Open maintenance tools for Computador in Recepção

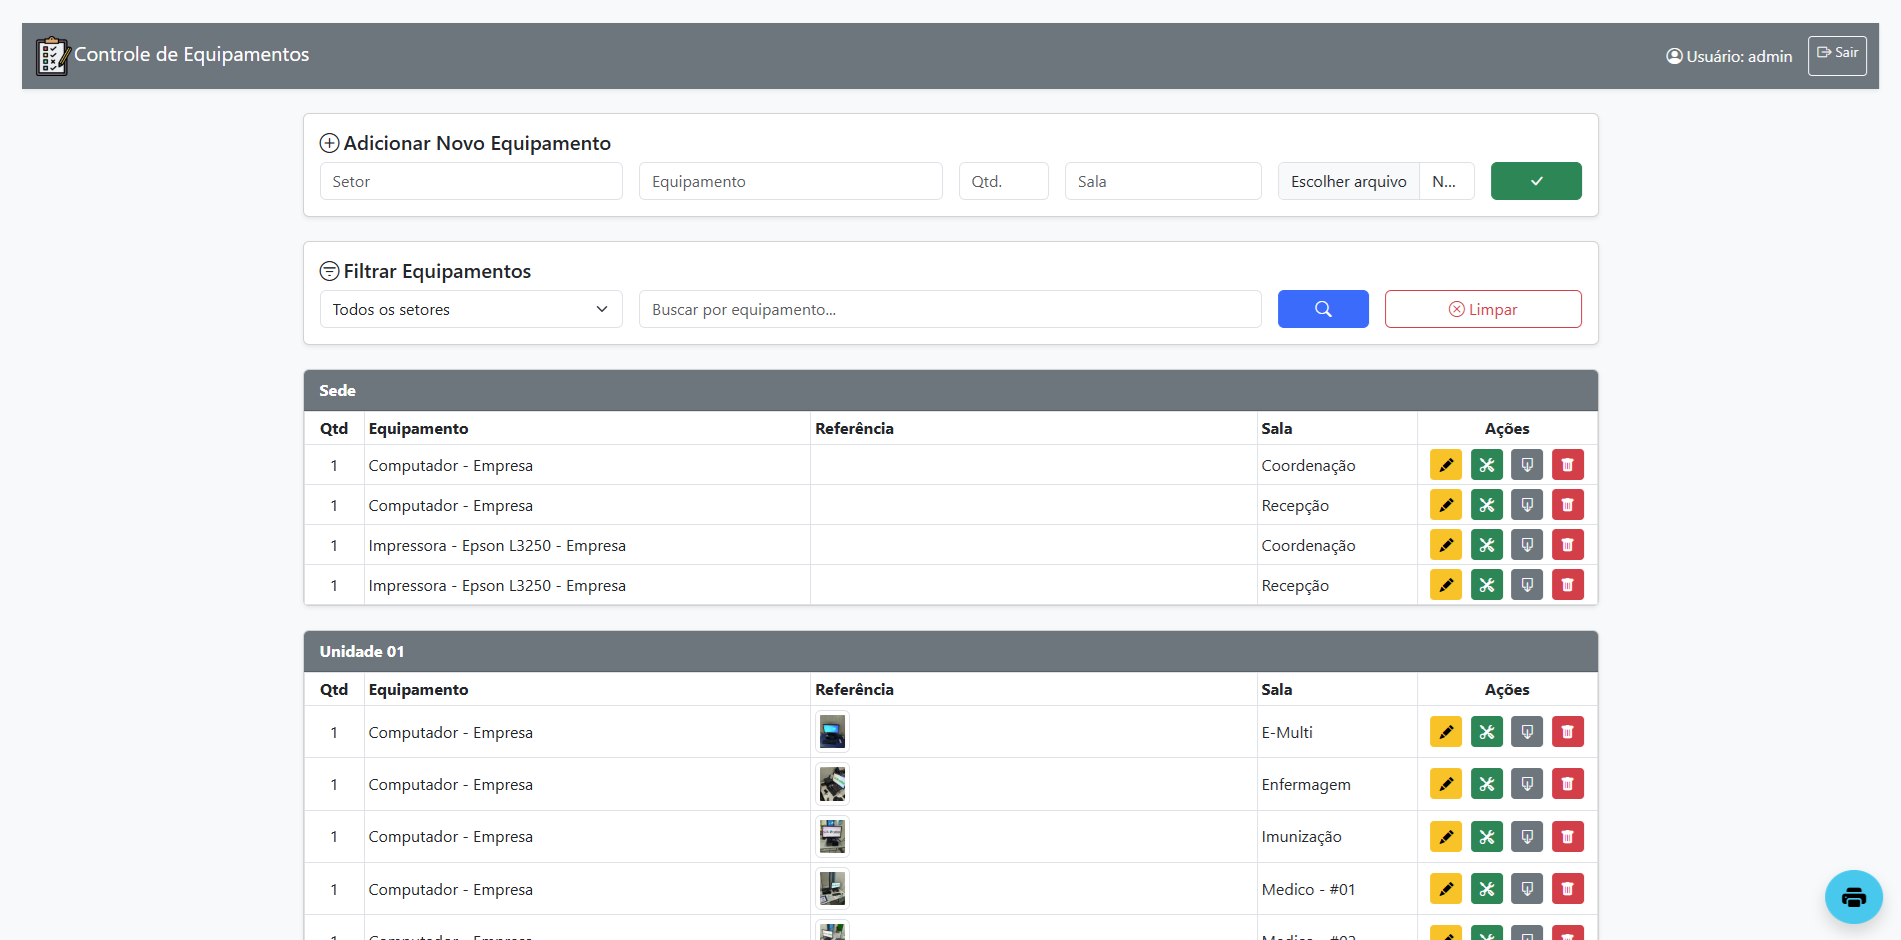1486,505
